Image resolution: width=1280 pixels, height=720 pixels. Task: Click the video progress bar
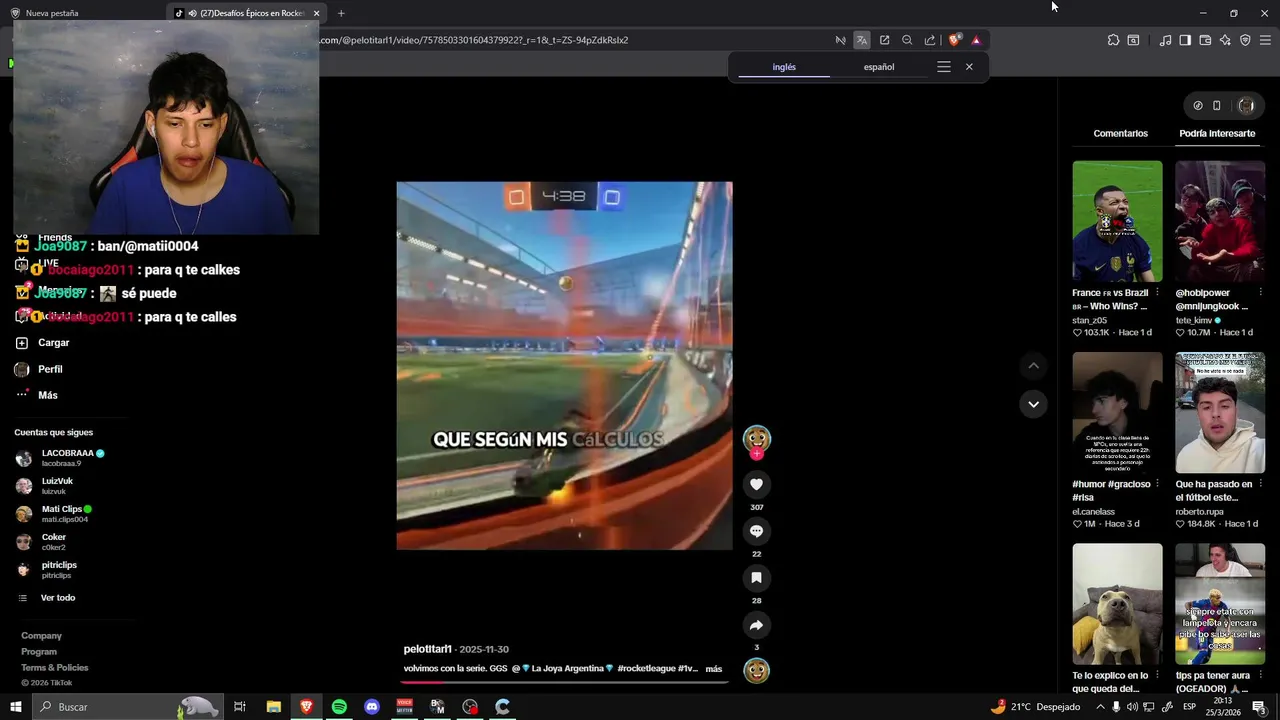click(x=565, y=682)
